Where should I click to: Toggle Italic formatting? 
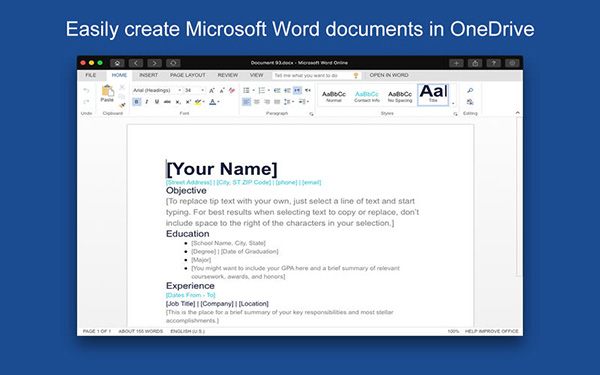147,102
